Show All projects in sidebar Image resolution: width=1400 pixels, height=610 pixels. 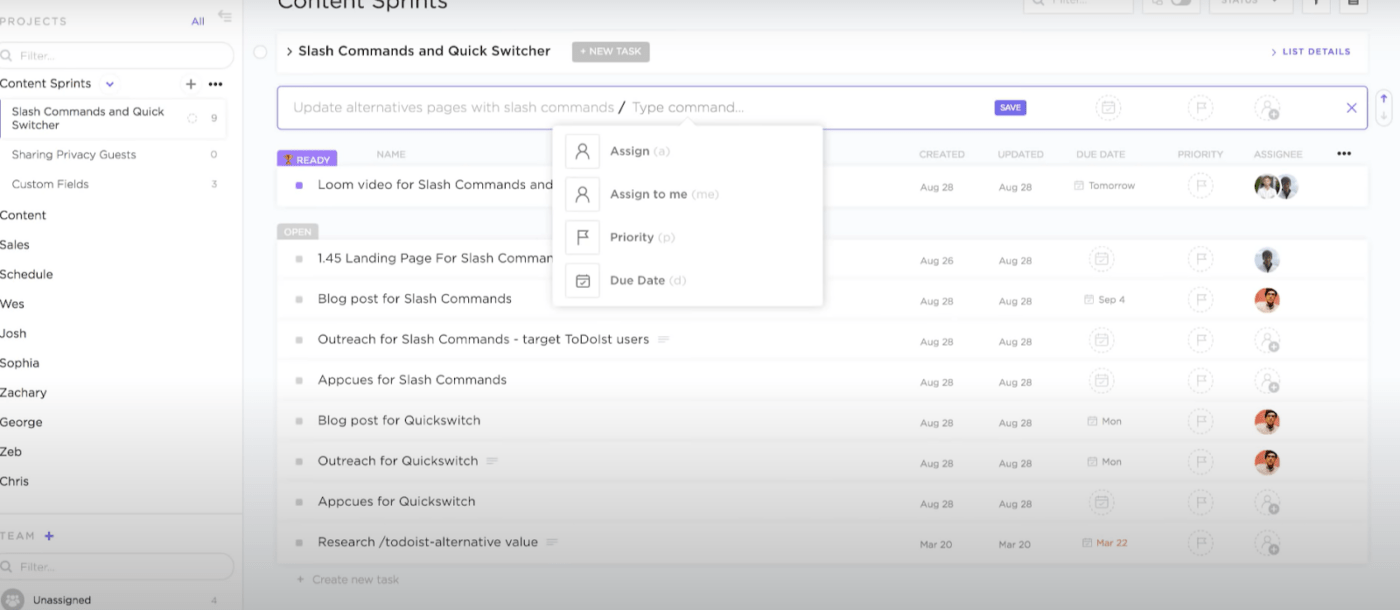(198, 21)
